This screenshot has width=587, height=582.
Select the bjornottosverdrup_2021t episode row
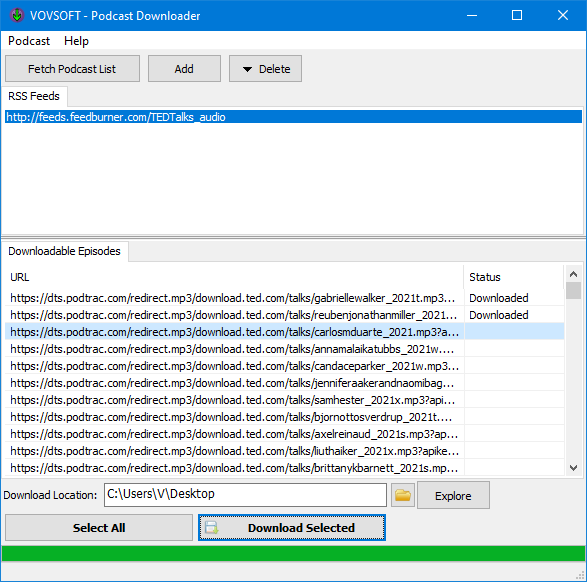[x=285, y=417]
